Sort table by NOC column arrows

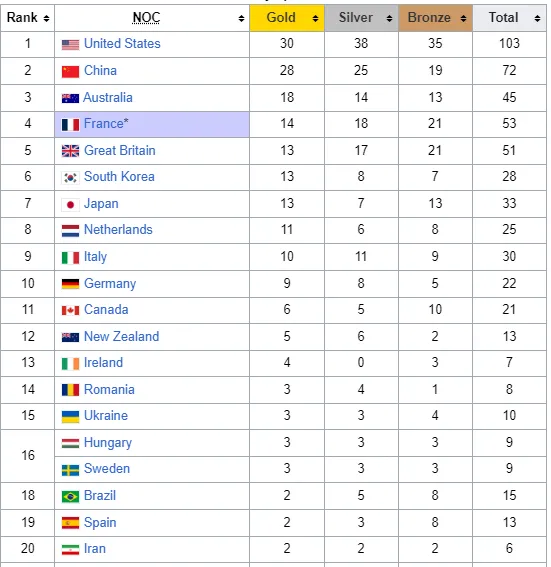242,18
